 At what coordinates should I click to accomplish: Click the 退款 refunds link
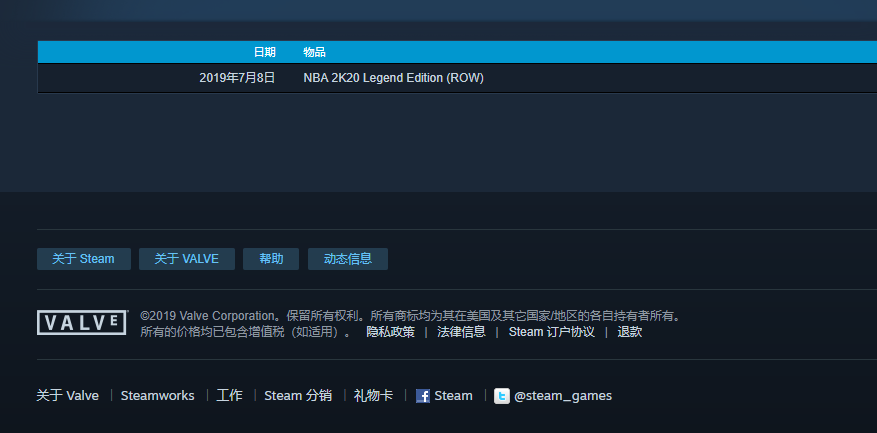pyautogui.click(x=630, y=332)
